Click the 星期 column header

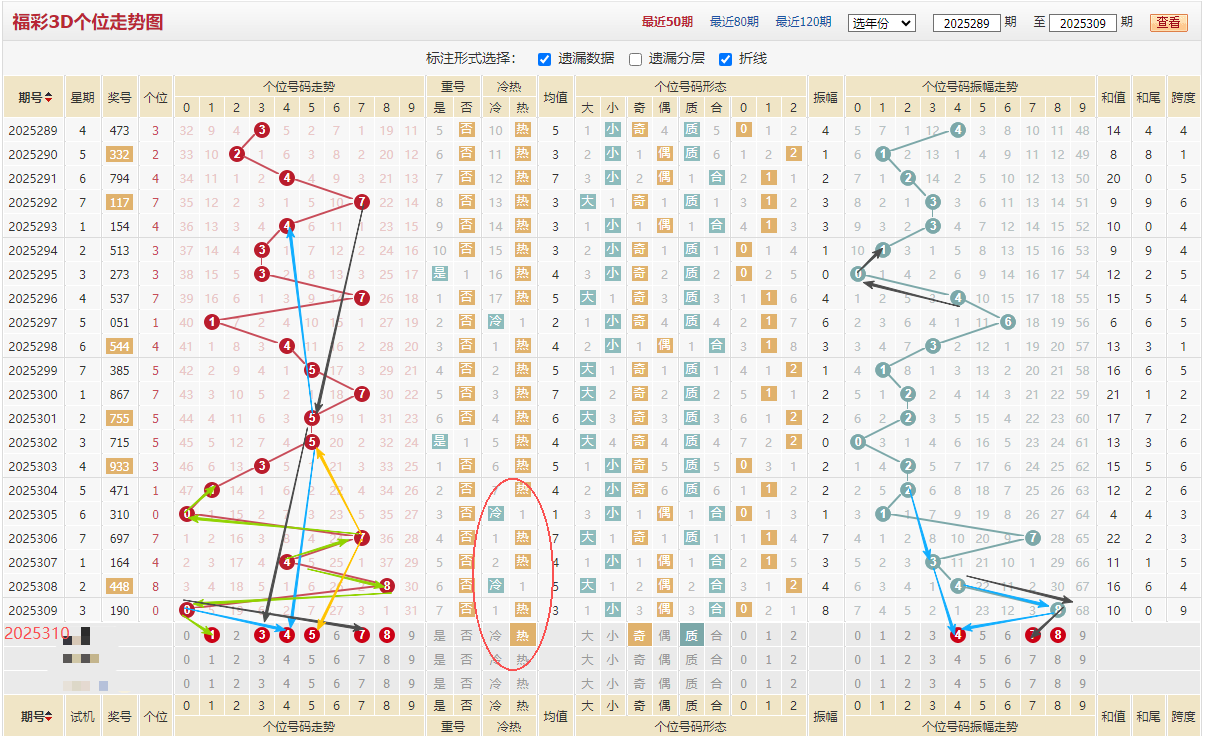click(82, 98)
